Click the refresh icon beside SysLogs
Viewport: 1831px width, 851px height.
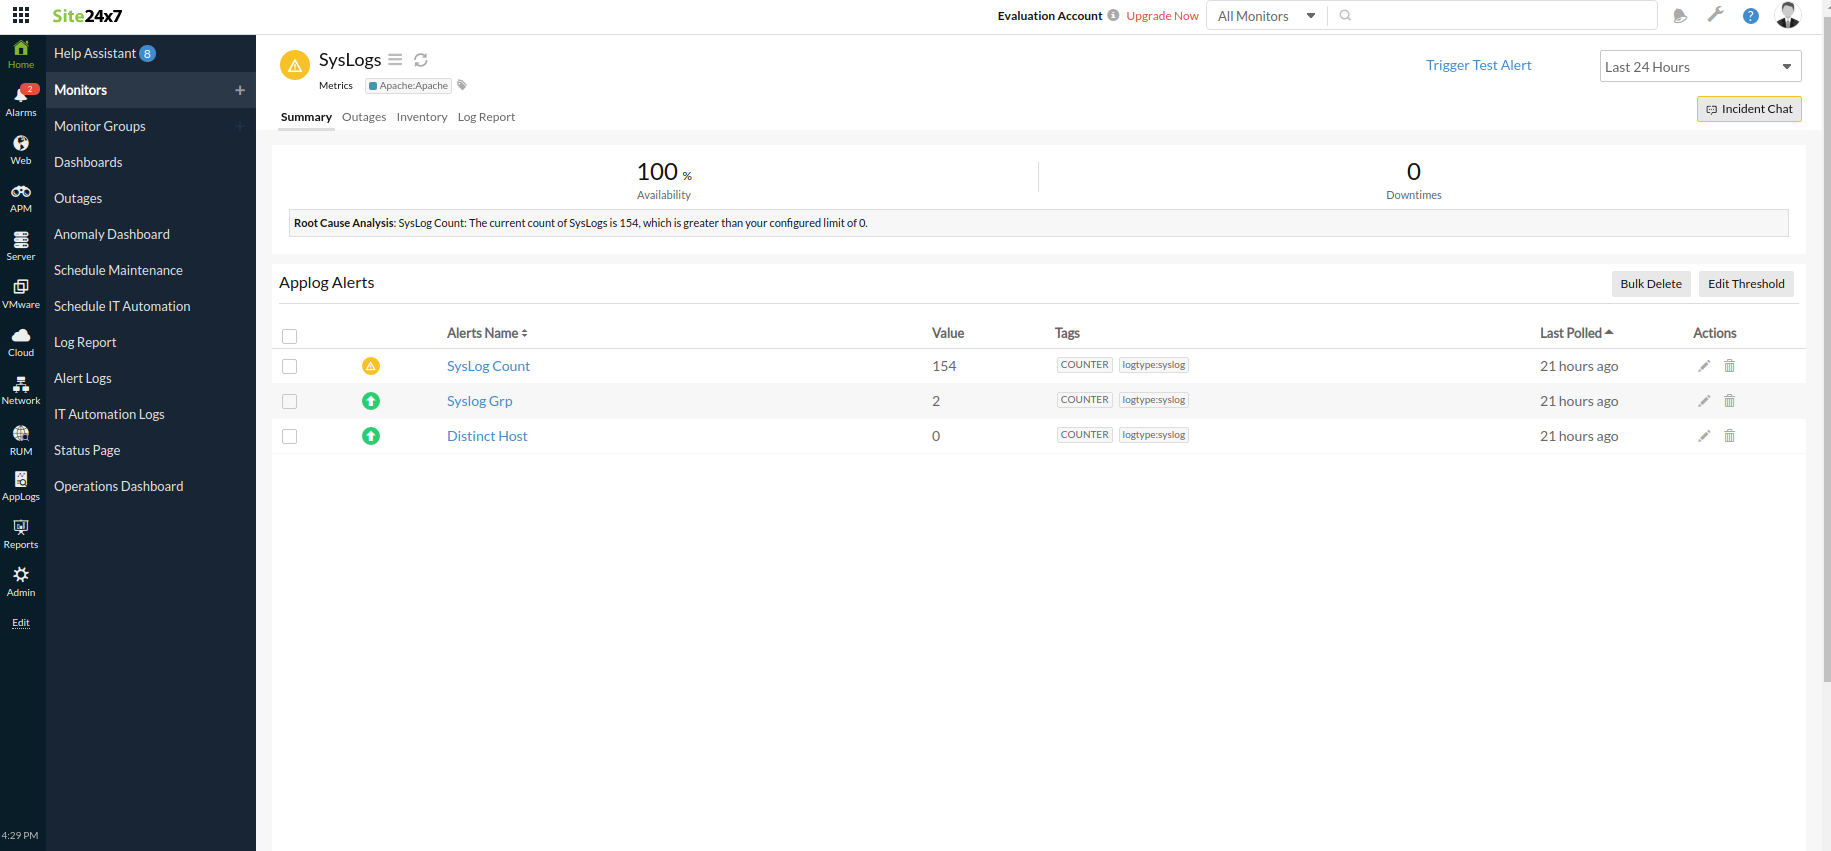click(x=421, y=60)
